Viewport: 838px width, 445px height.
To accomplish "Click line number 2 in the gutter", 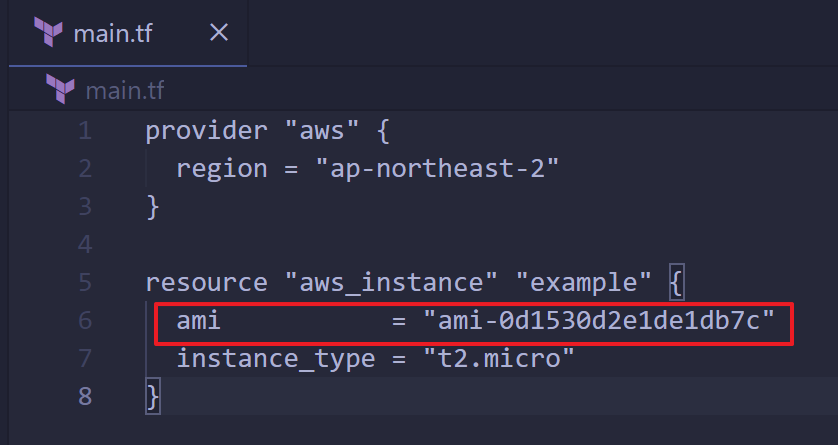I will tap(86, 169).
